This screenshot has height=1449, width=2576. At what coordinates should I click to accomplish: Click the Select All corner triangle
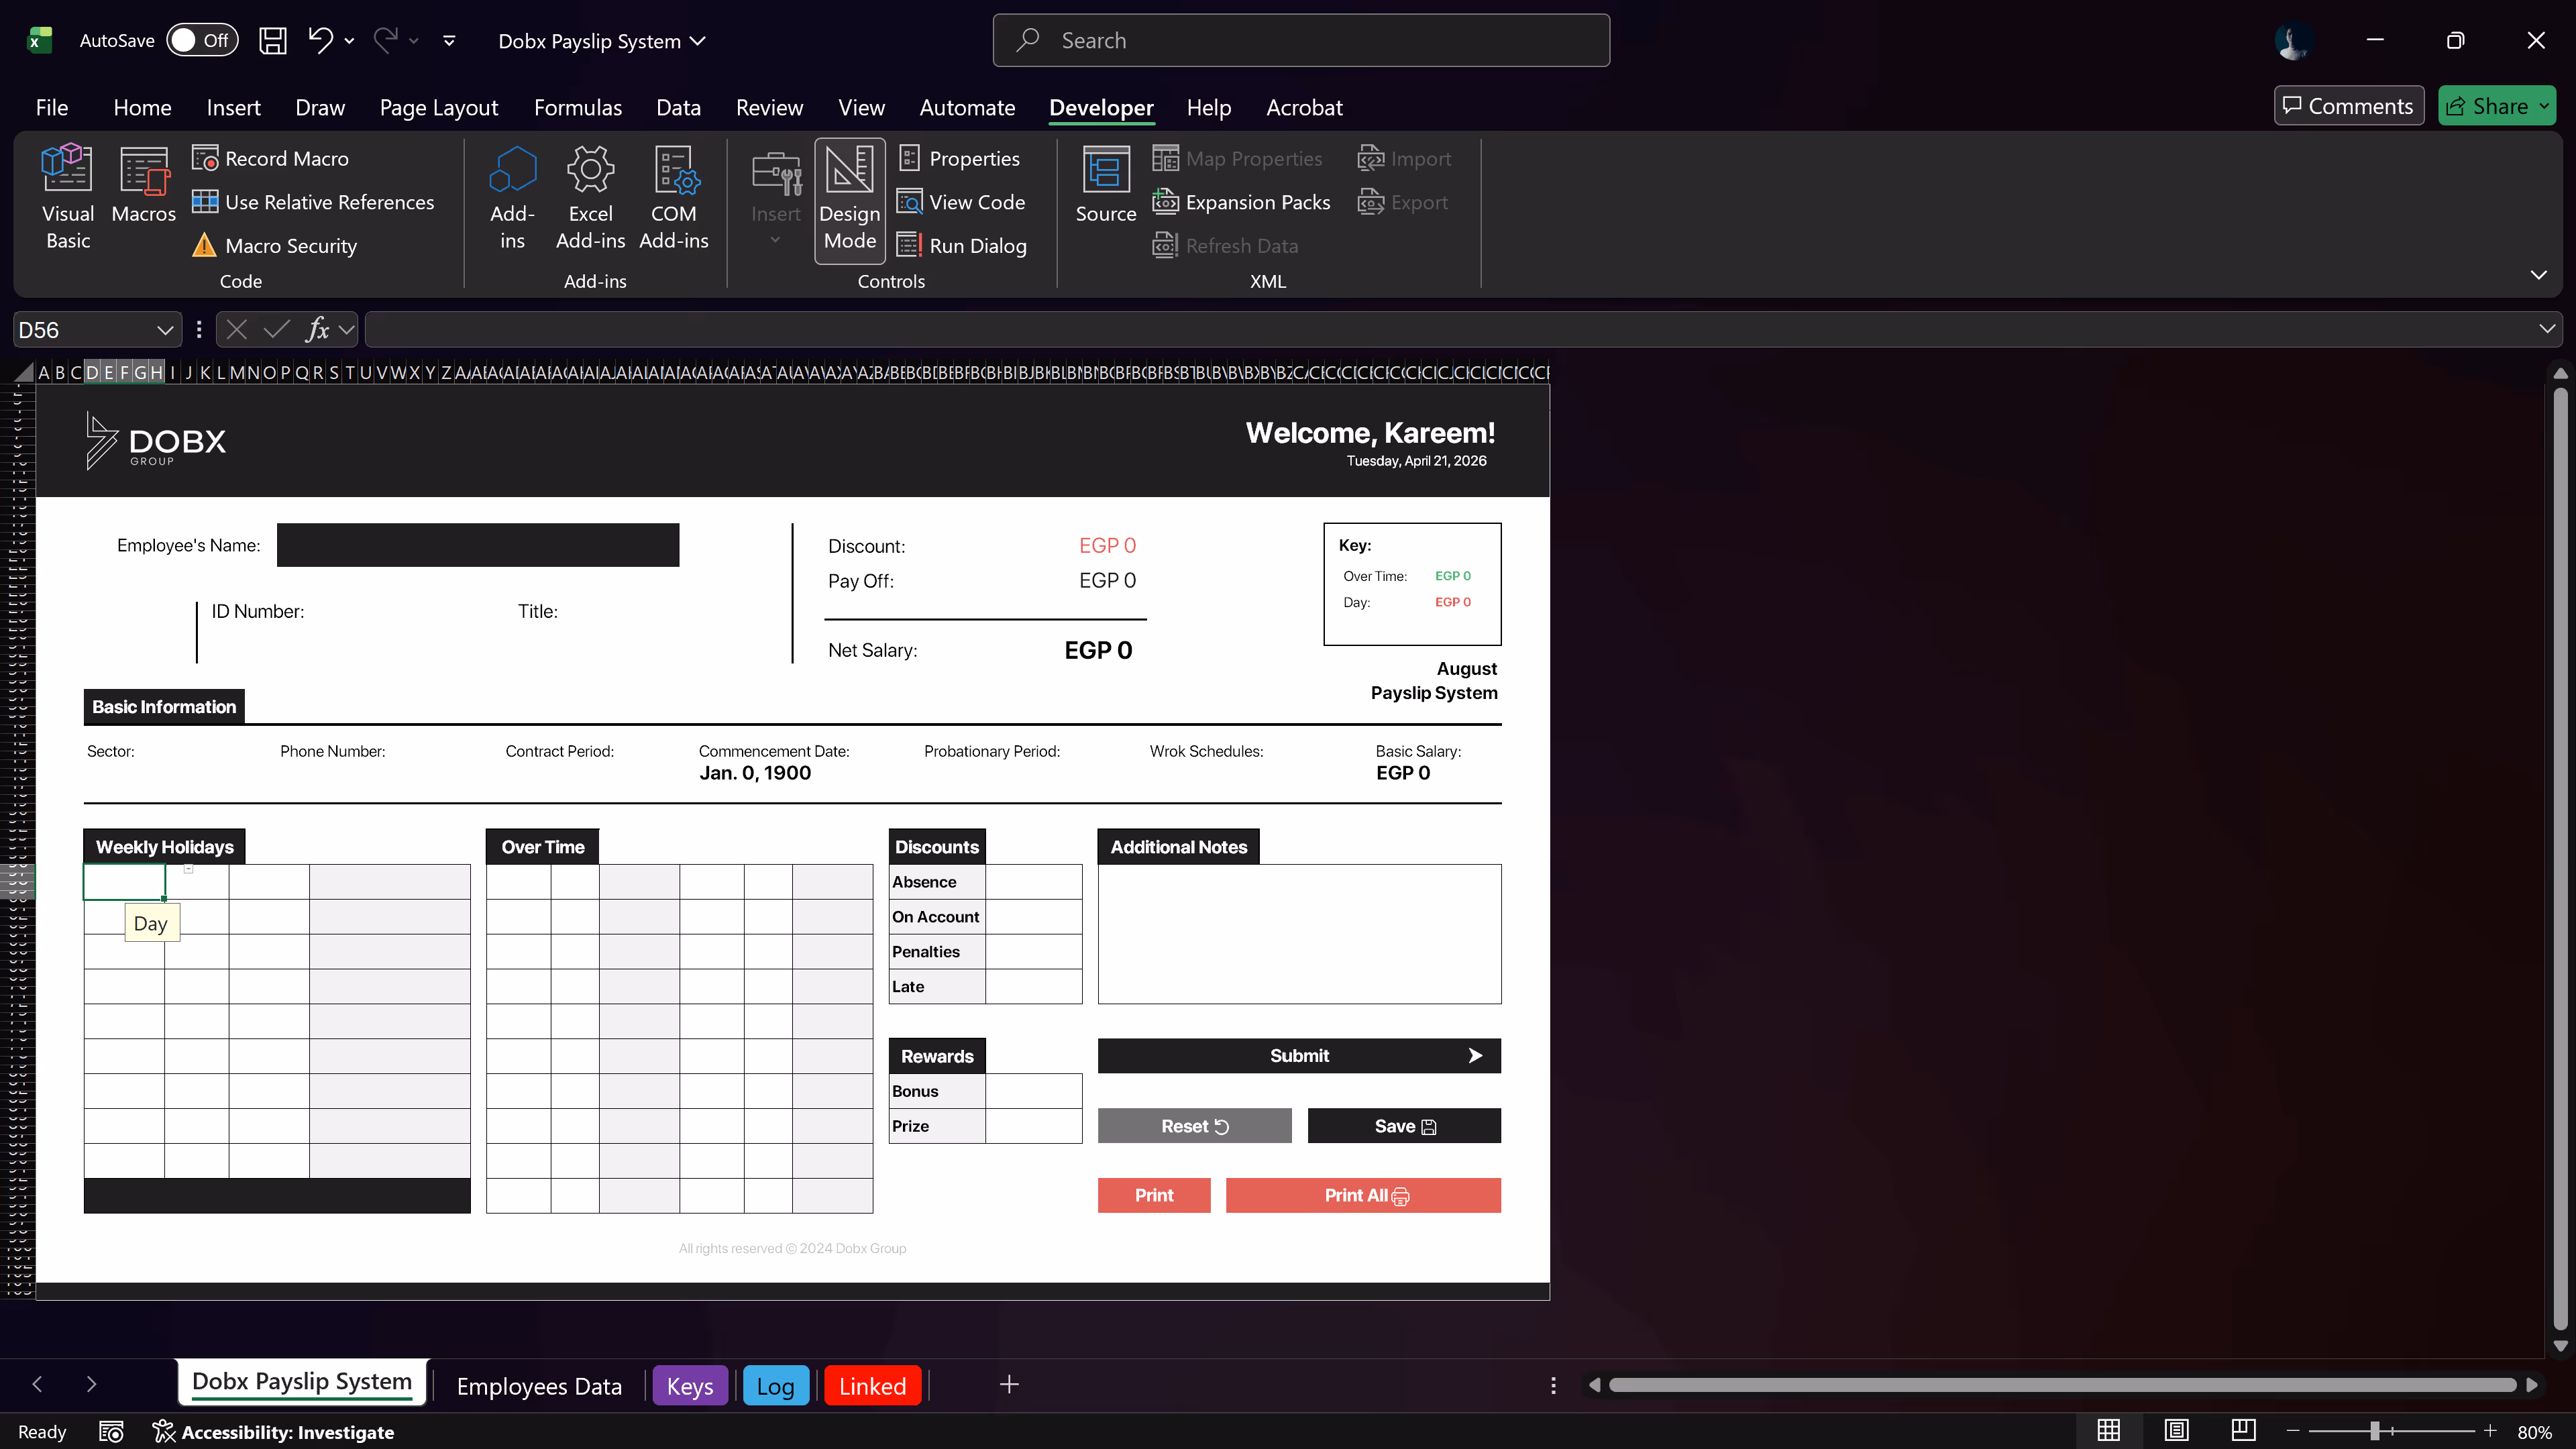[x=25, y=373]
